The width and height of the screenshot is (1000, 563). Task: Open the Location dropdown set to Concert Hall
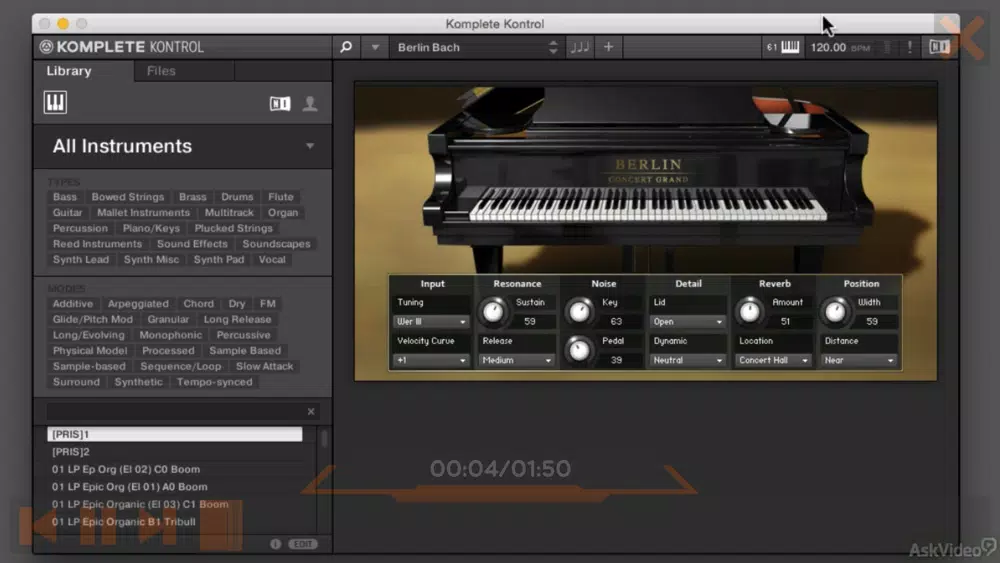pyautogui.click(x=773, y=360)
